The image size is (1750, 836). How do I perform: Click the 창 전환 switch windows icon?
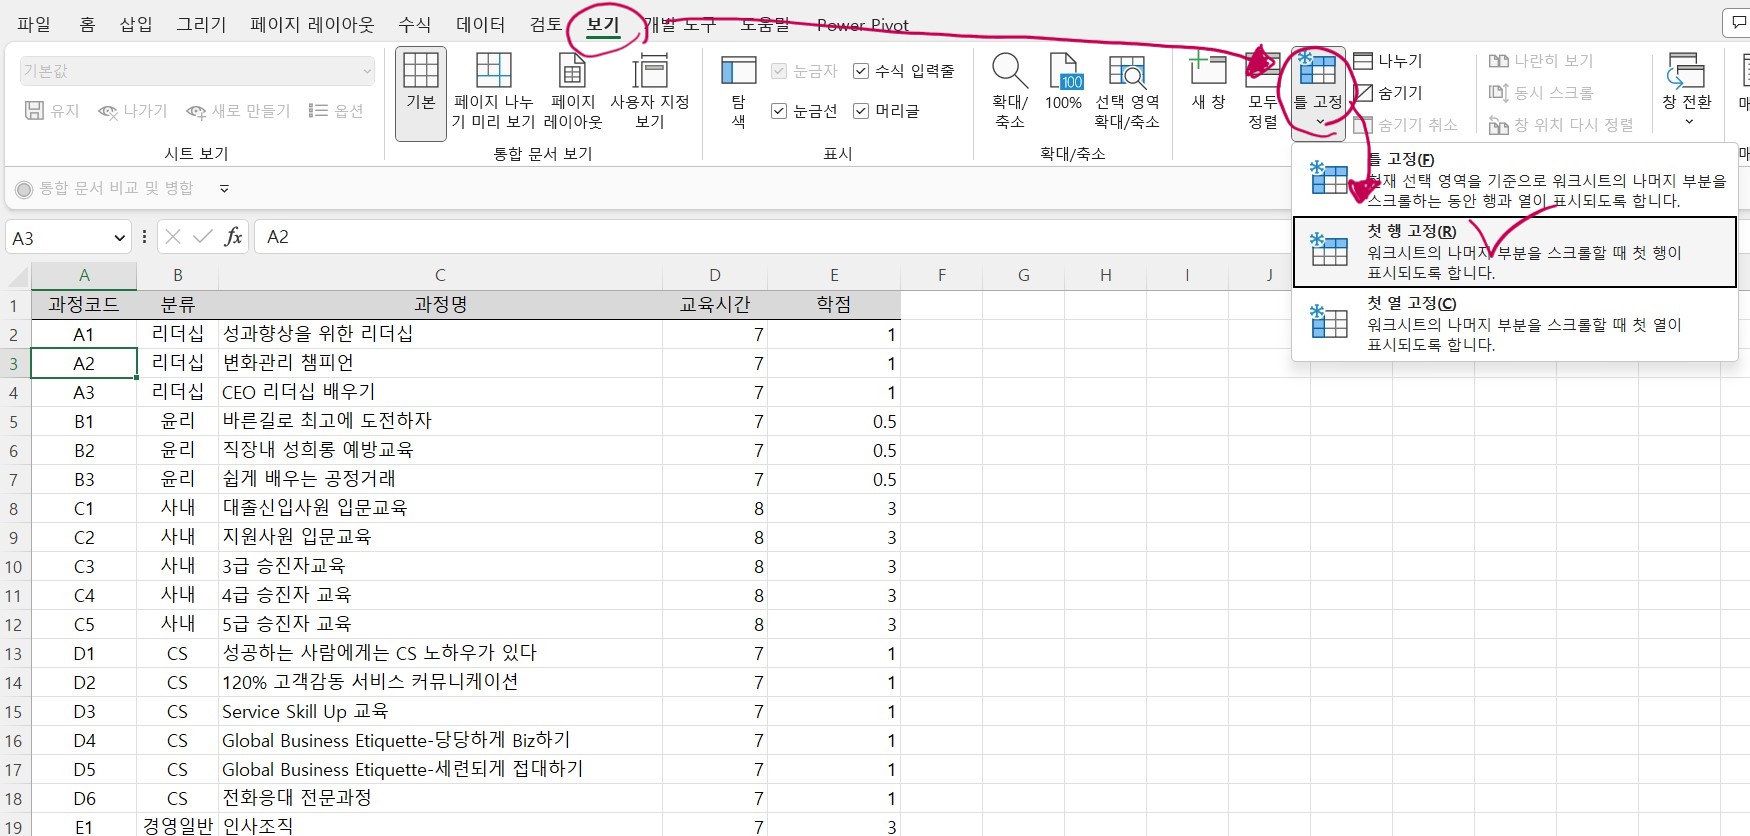pos(1686,72)
